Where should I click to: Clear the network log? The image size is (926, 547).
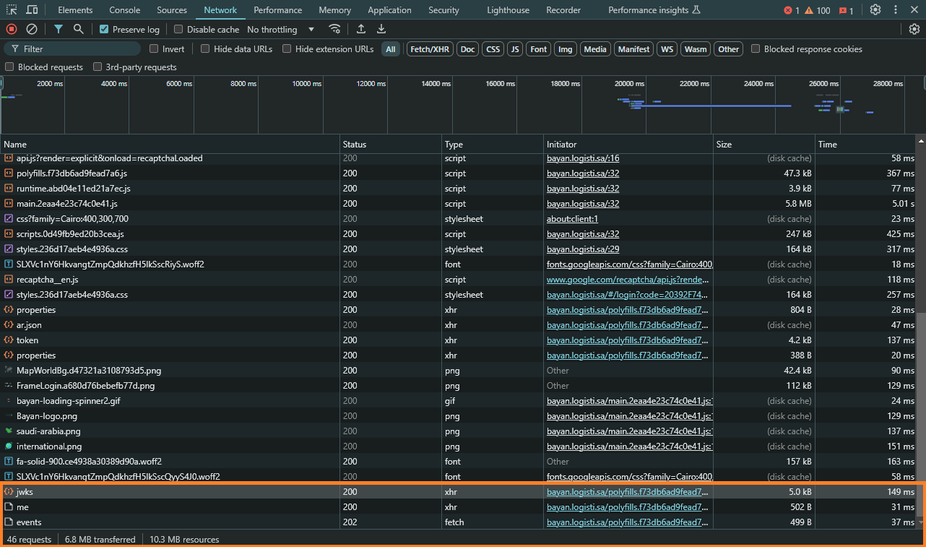pos(32,30)
